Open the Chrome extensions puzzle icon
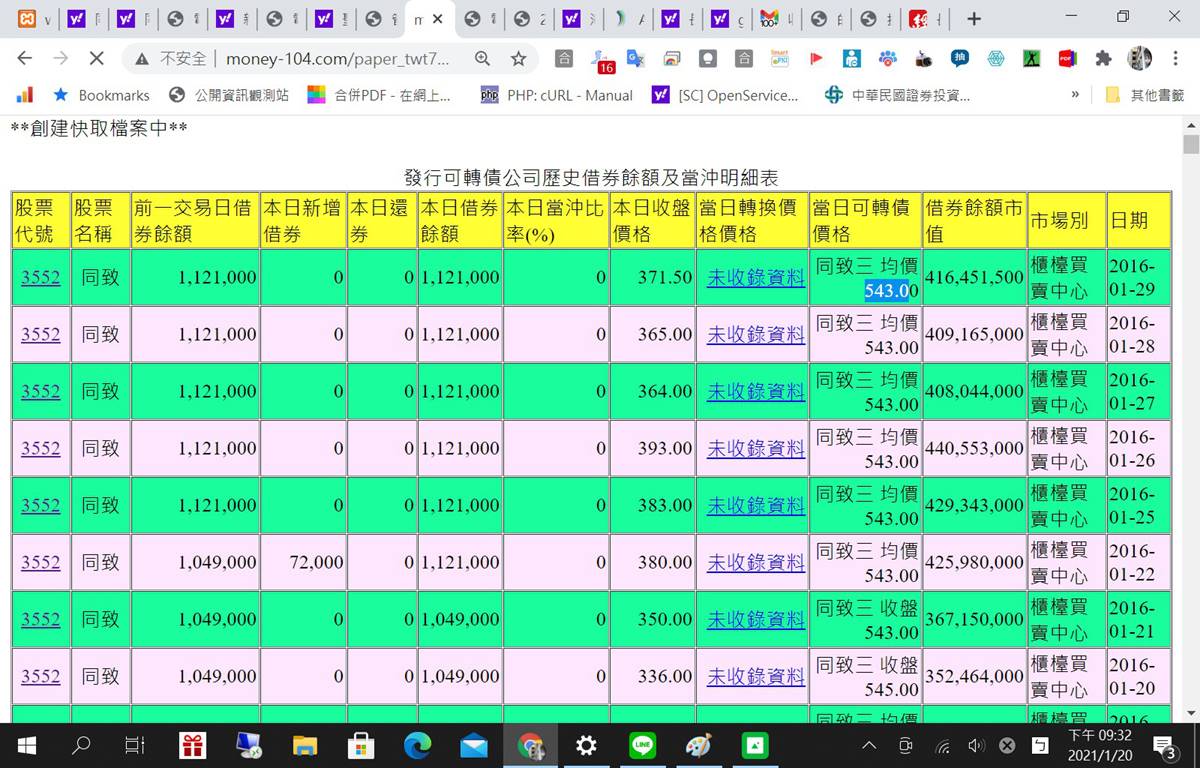 pos(1103,59)
